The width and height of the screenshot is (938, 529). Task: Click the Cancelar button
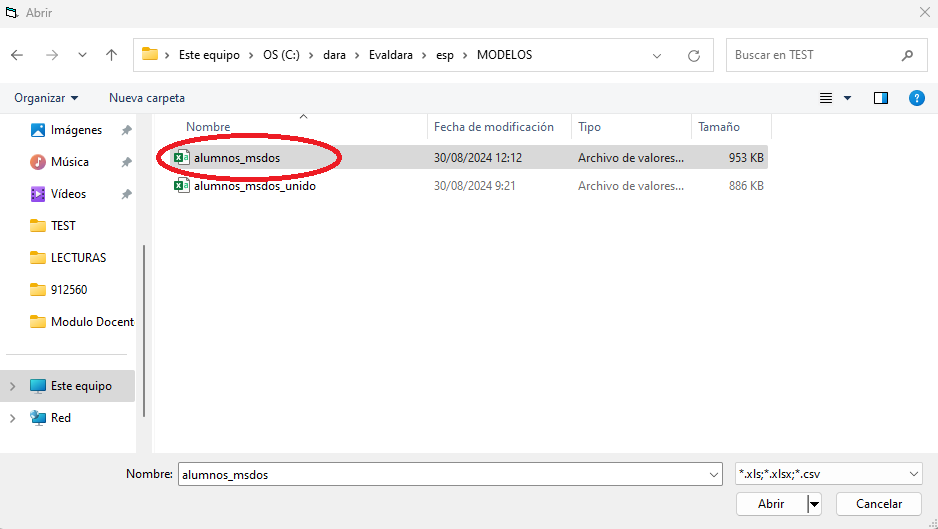point(879,504)
